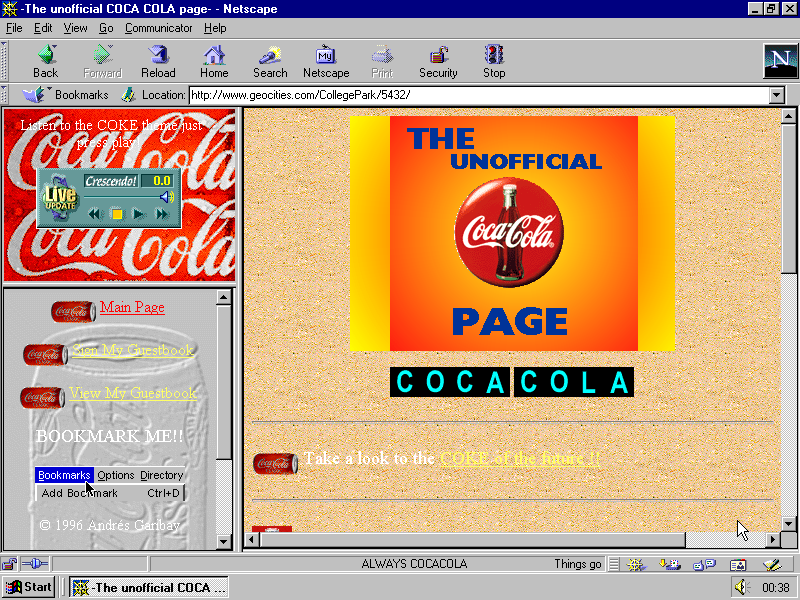Open the Edit menu
This screenshot has height=600, width=800.
click(43, 28)
